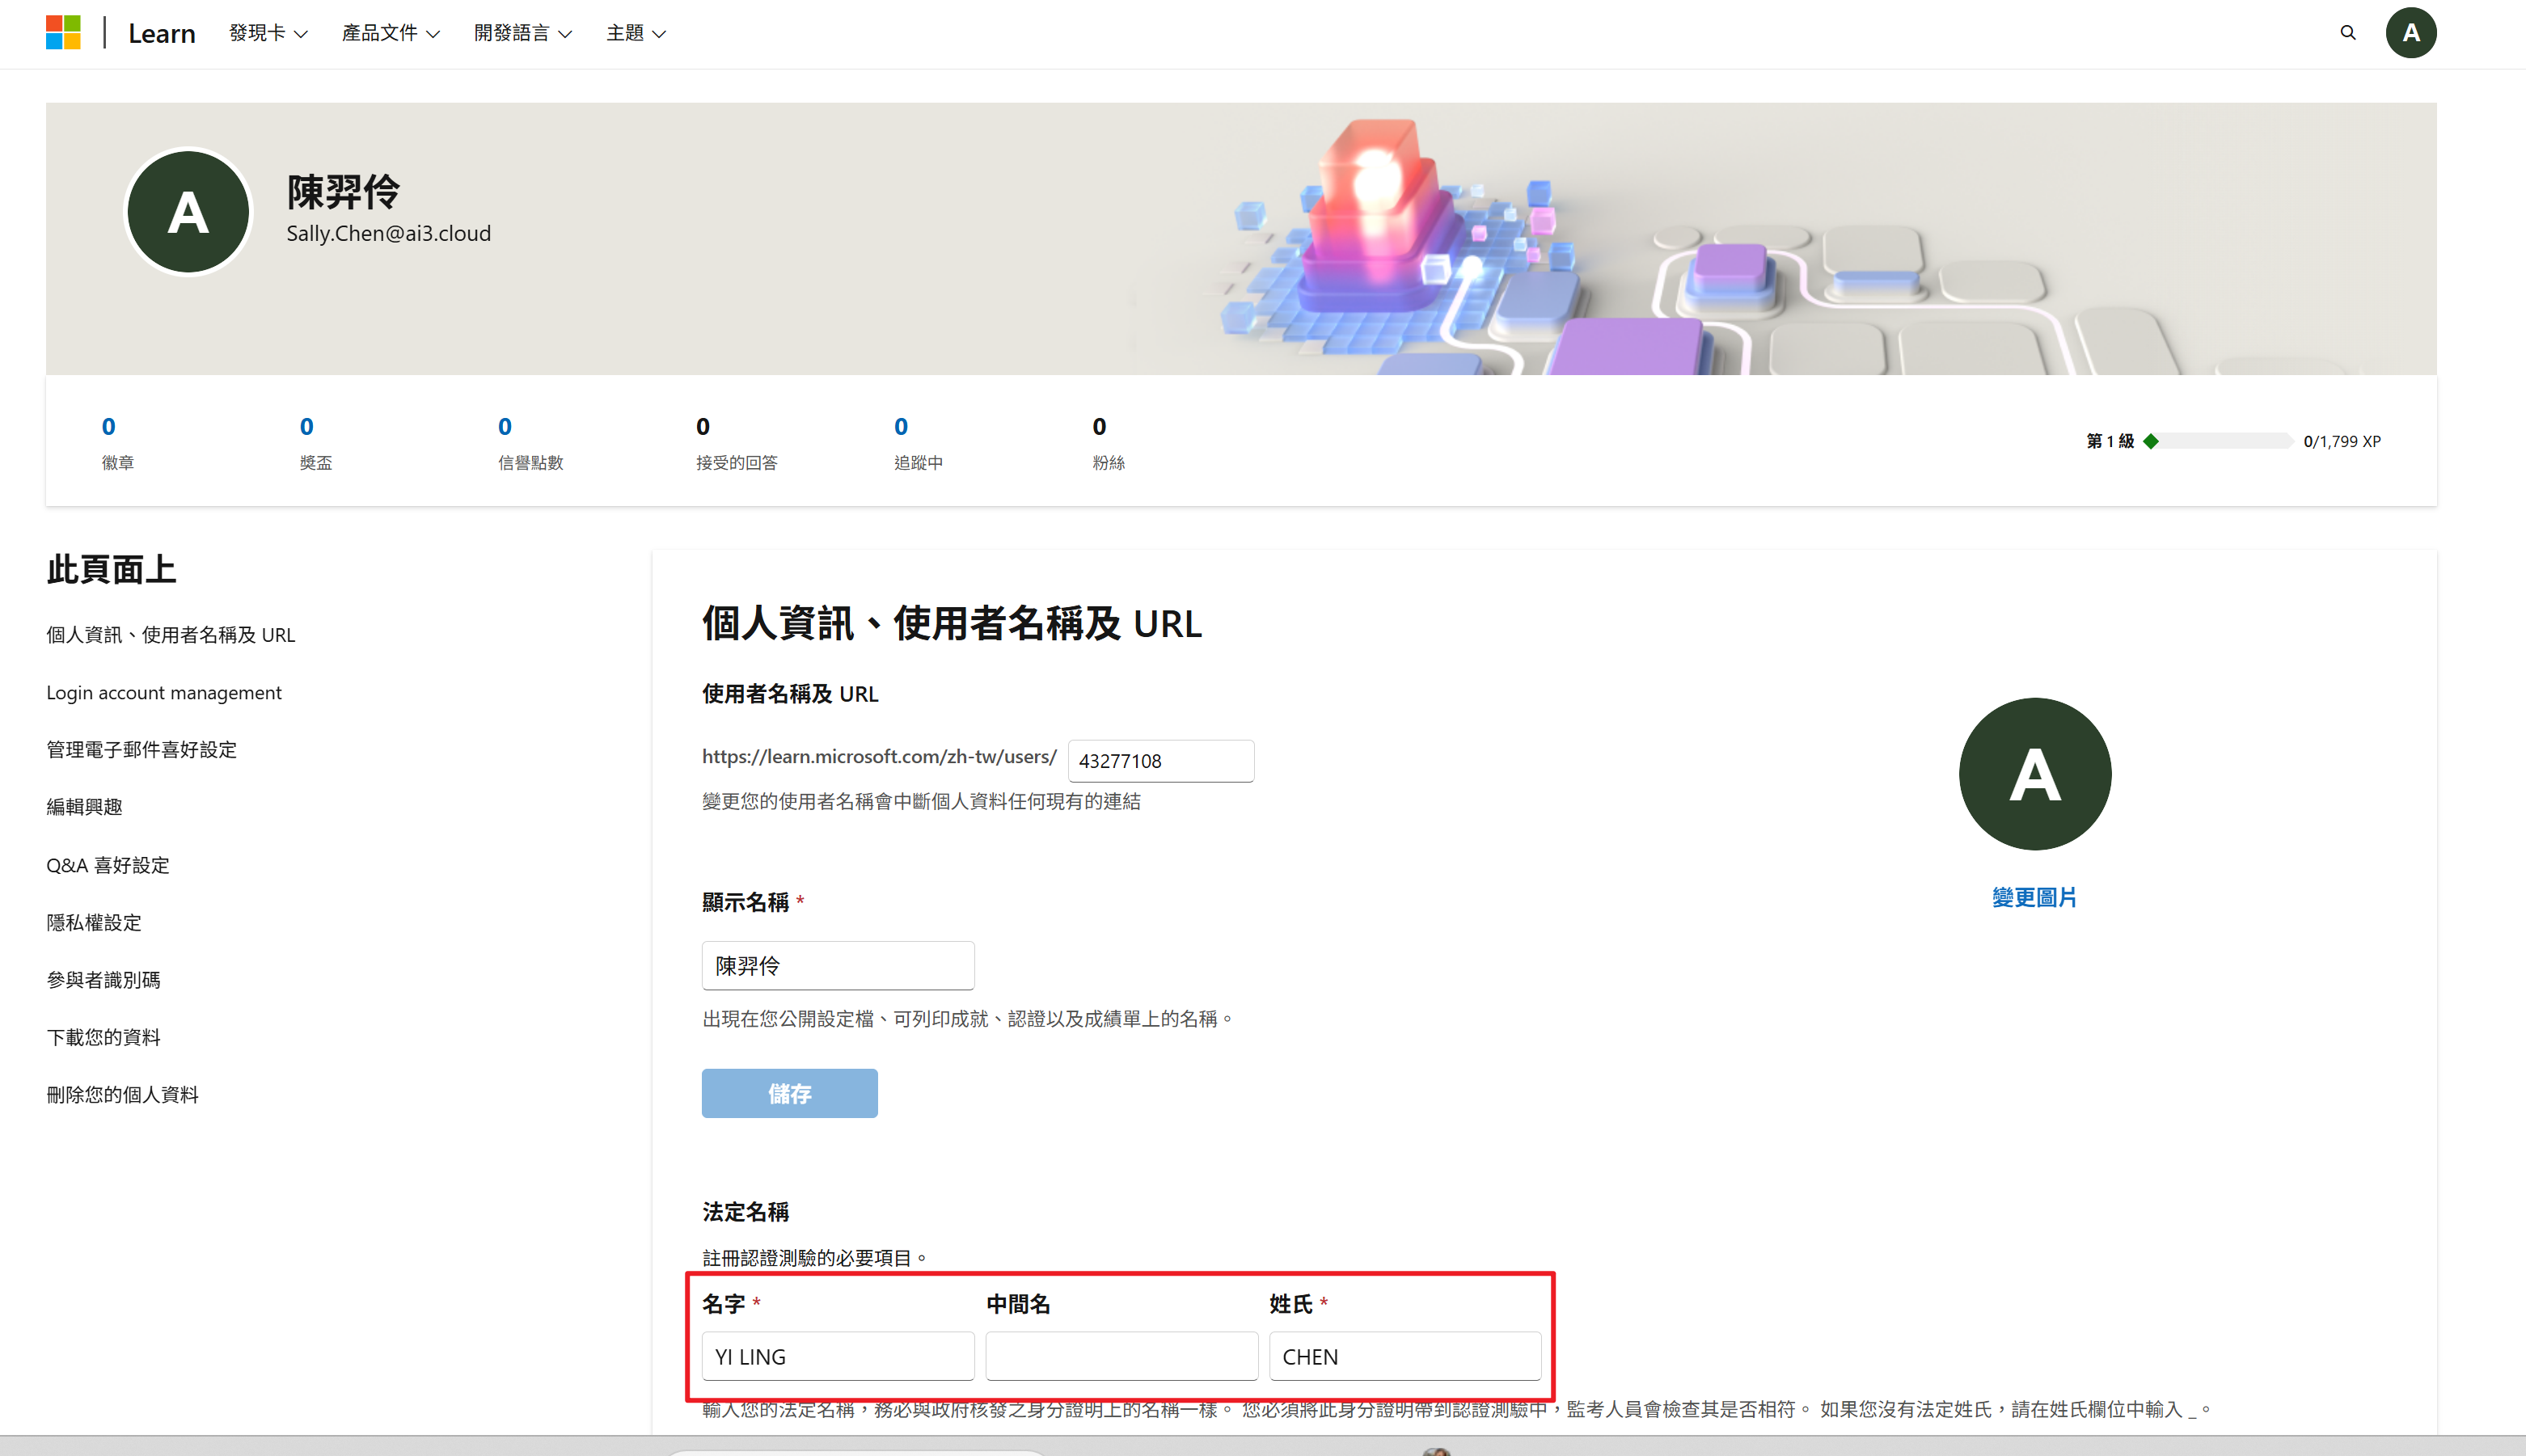View the 追蹤中 count
Screen dimensions: 2526x1456
[x=901, y=427]
